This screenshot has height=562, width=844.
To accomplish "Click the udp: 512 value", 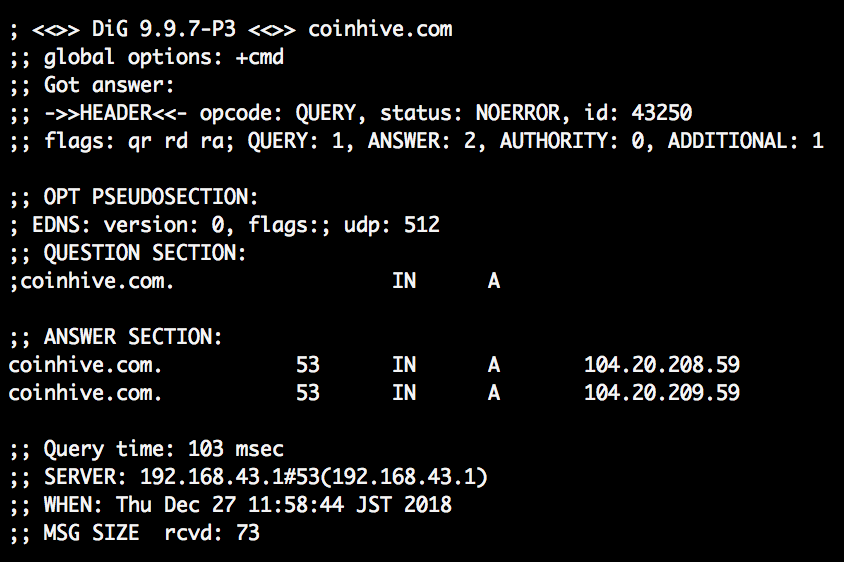I will tap(392, 225).
